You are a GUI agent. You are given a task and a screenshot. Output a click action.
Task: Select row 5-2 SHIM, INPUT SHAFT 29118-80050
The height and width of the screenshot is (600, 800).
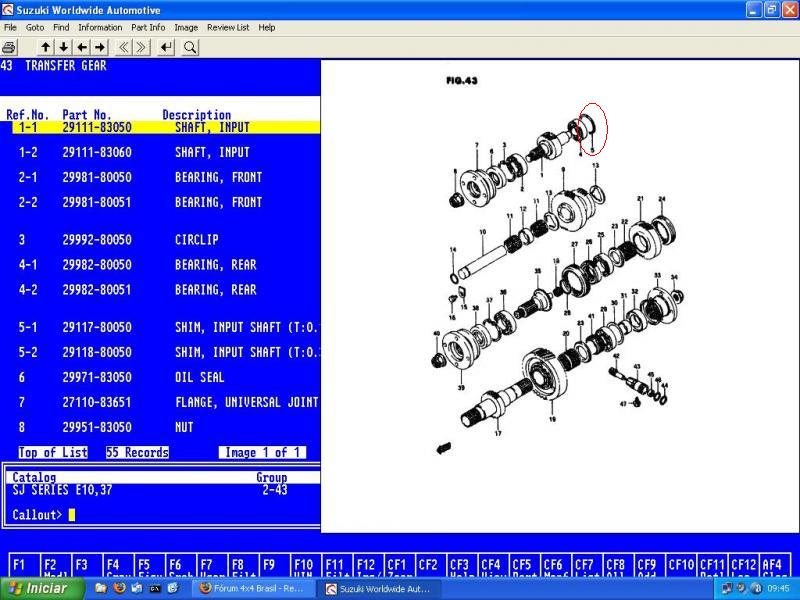[166, 352]
